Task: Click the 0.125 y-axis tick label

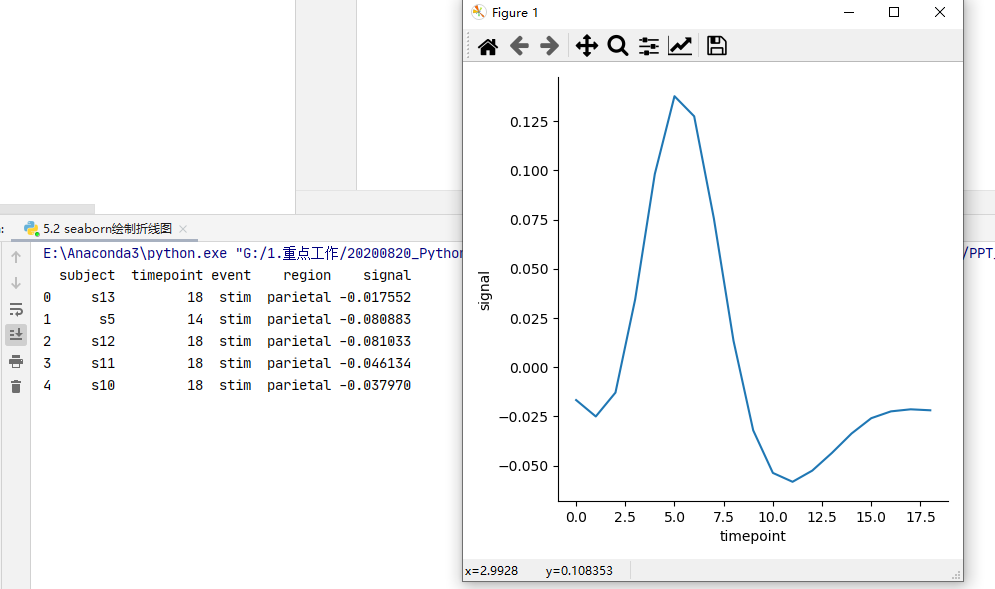Action: click(529, 122)
